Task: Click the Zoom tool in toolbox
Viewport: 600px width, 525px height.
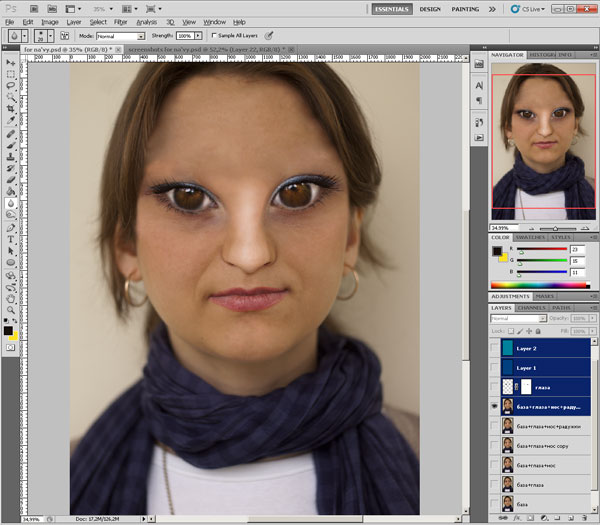Action: pos(10,308)
